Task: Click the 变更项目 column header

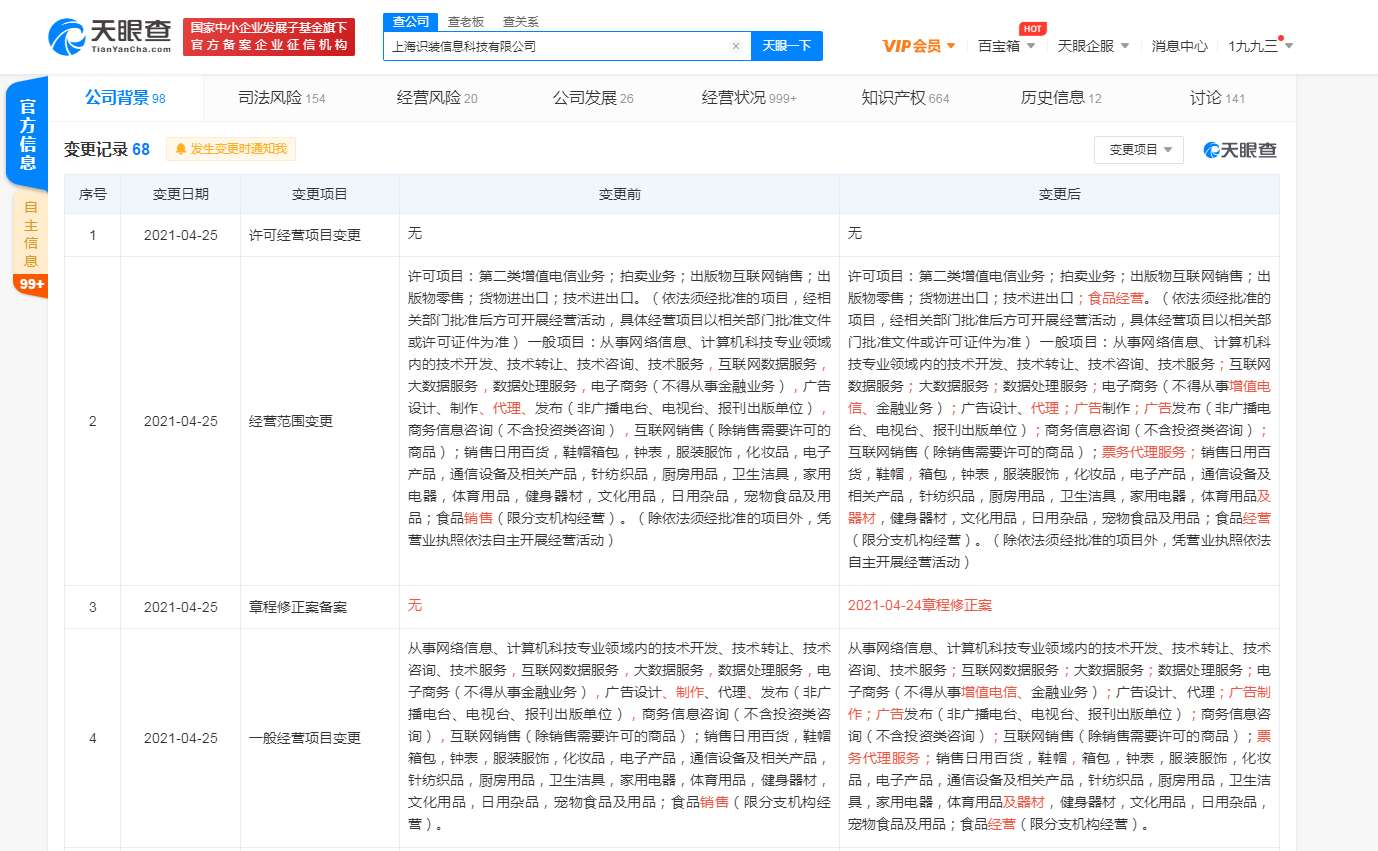Action: click(x=320, y=194)
